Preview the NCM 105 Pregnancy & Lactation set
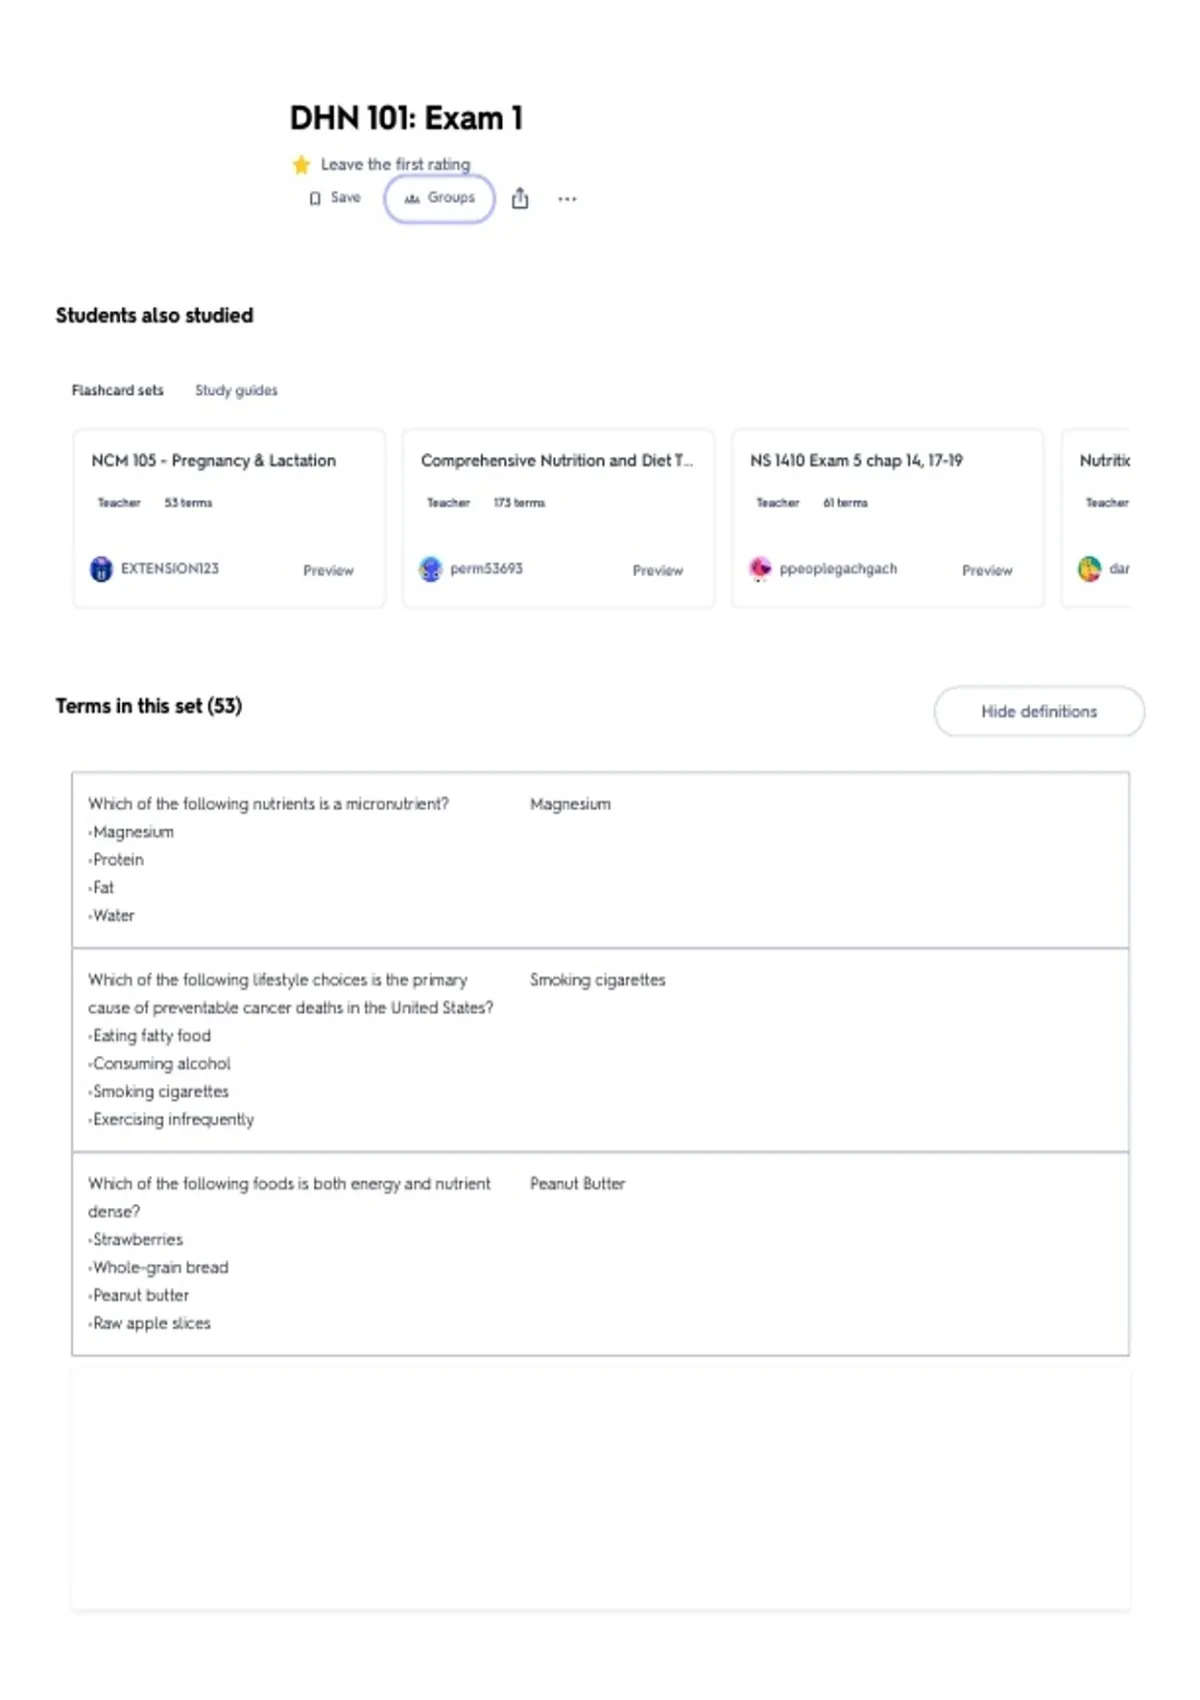Image resolution: width=1200 pixels, height=1700 pixels. coord(328,570)
